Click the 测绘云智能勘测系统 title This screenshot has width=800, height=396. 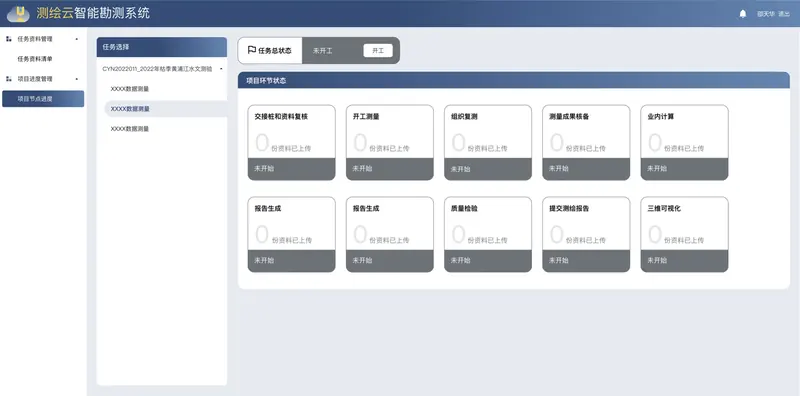[x=93, y=13]
